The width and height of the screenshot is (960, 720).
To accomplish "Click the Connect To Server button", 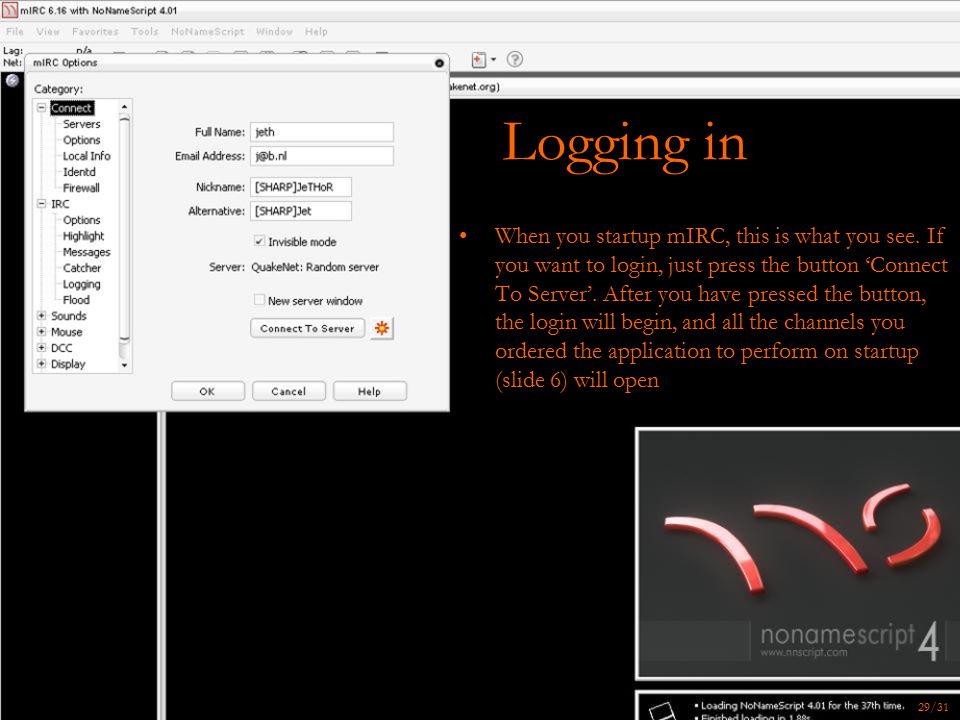I will tap(307, 328).
